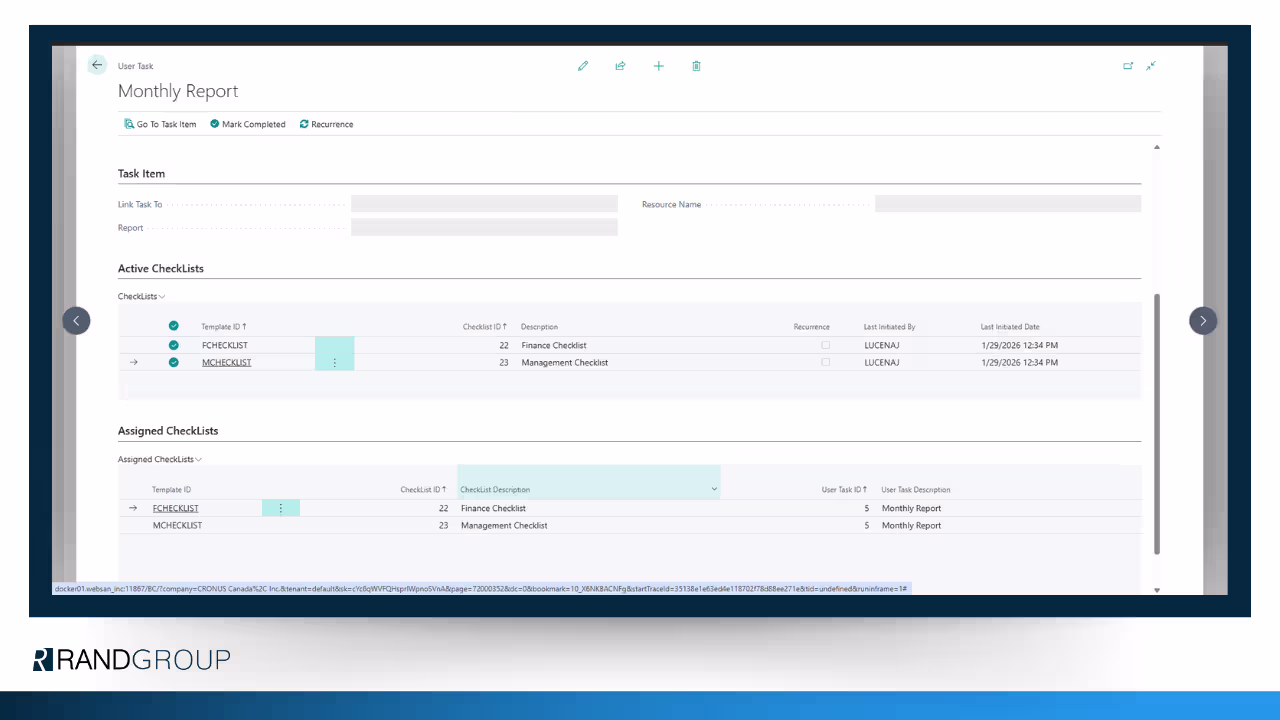Image resolution: width=1280 pixels, height=720 pixels.
Task: Click the status checkmark on the FCHECKLIST row
Action: [174, 345]
